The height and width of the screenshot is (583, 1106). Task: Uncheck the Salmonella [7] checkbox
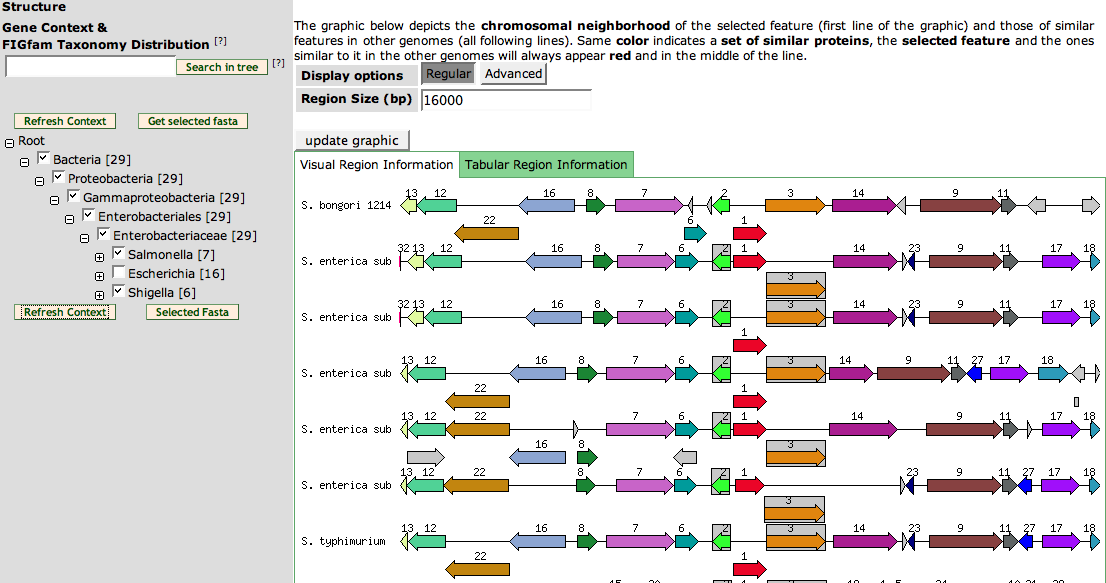[x=118, y=253]
